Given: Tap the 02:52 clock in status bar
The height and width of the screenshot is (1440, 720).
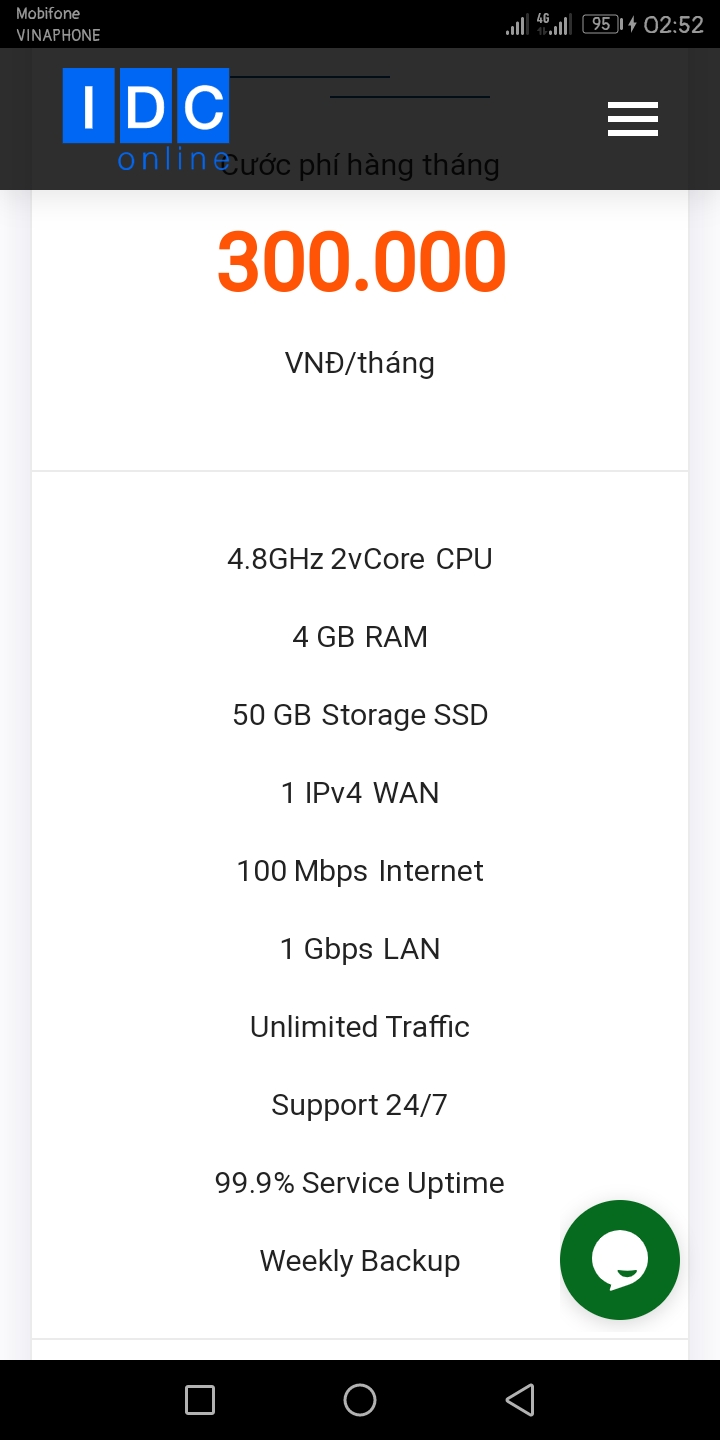Looking at the screenshot, I should [673, 25].
